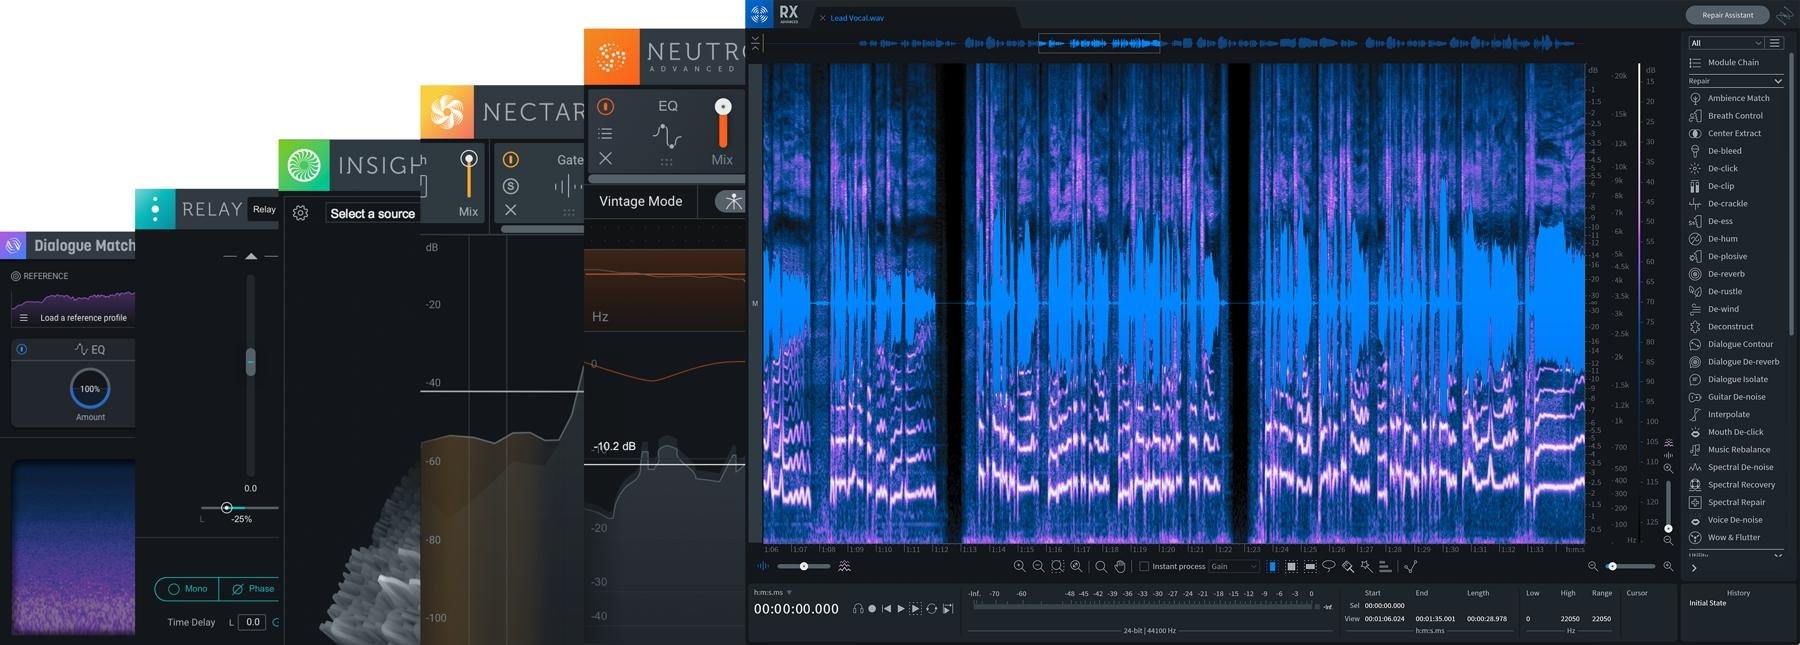Image resolution: width=1800 pixels, height=645 pixels.
Task: Click the zoom out magnifier in RX toolbar
Action: 1038,566
